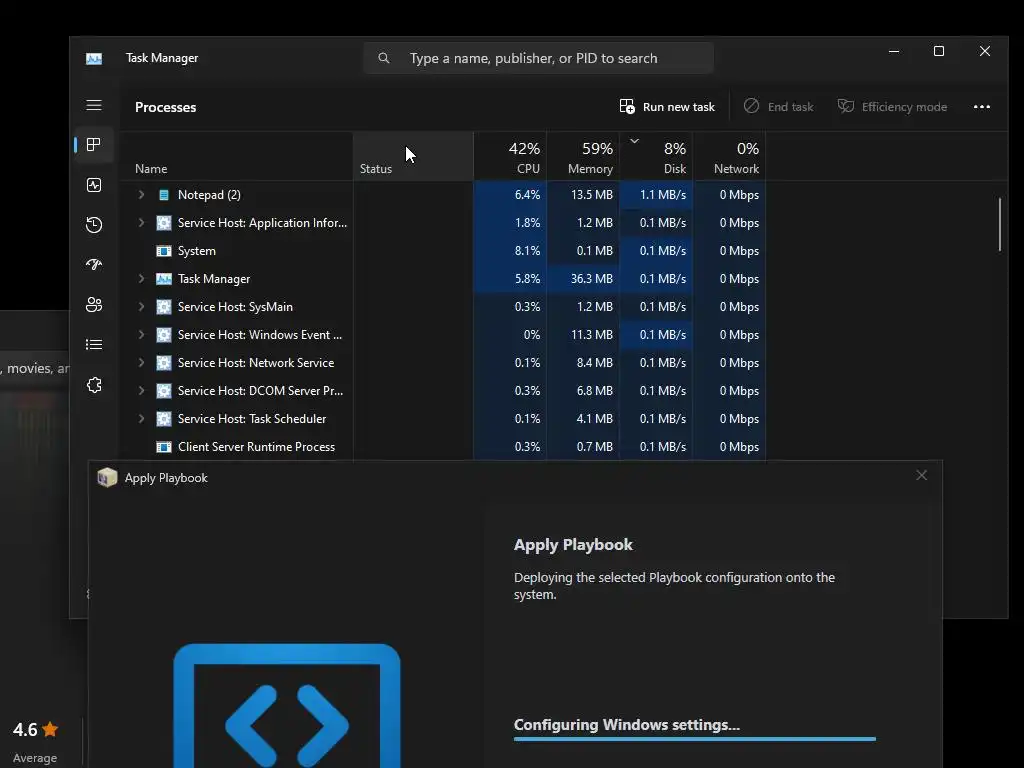Select the System process row
This screenshot has width=1024, height=768.
pos(442,251)
